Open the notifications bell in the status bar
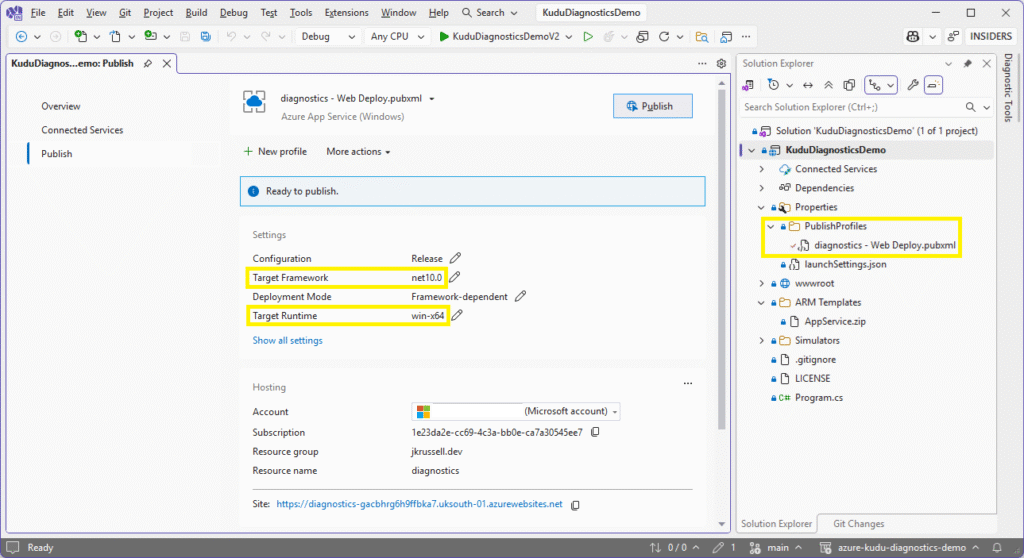Screen dimensions: 1024x558 tap(997, 548)
